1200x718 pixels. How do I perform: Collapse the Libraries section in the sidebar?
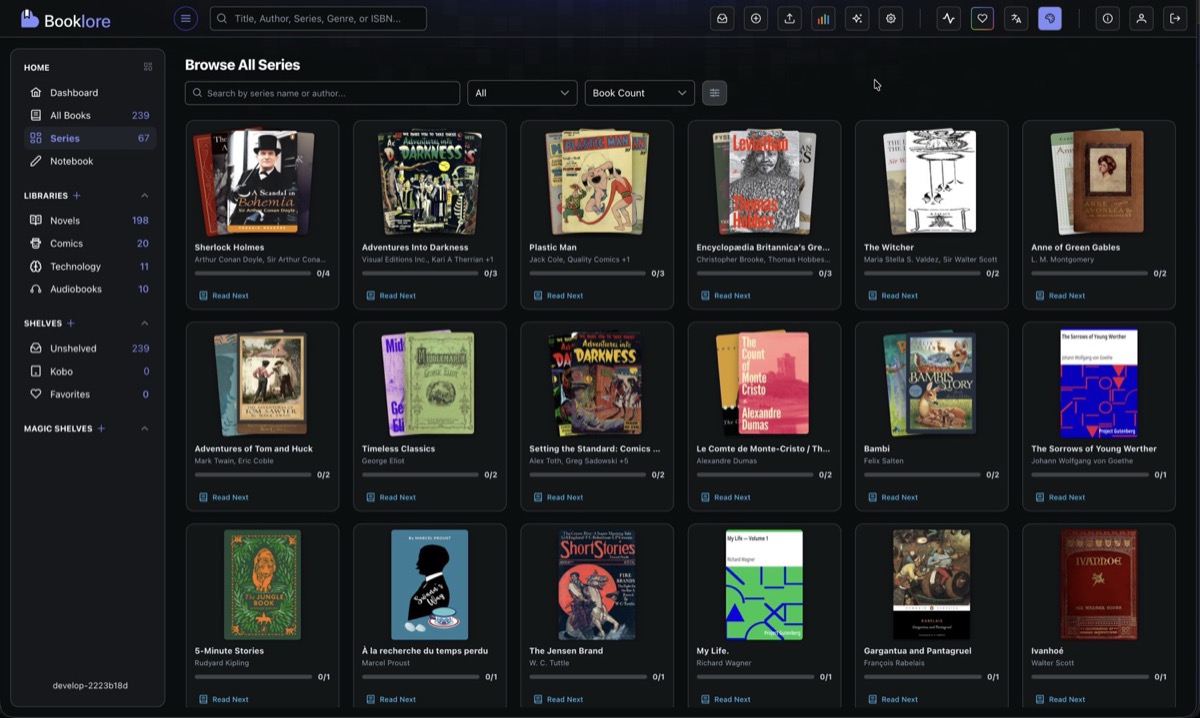pyautogui.click(x=144, y=195)
